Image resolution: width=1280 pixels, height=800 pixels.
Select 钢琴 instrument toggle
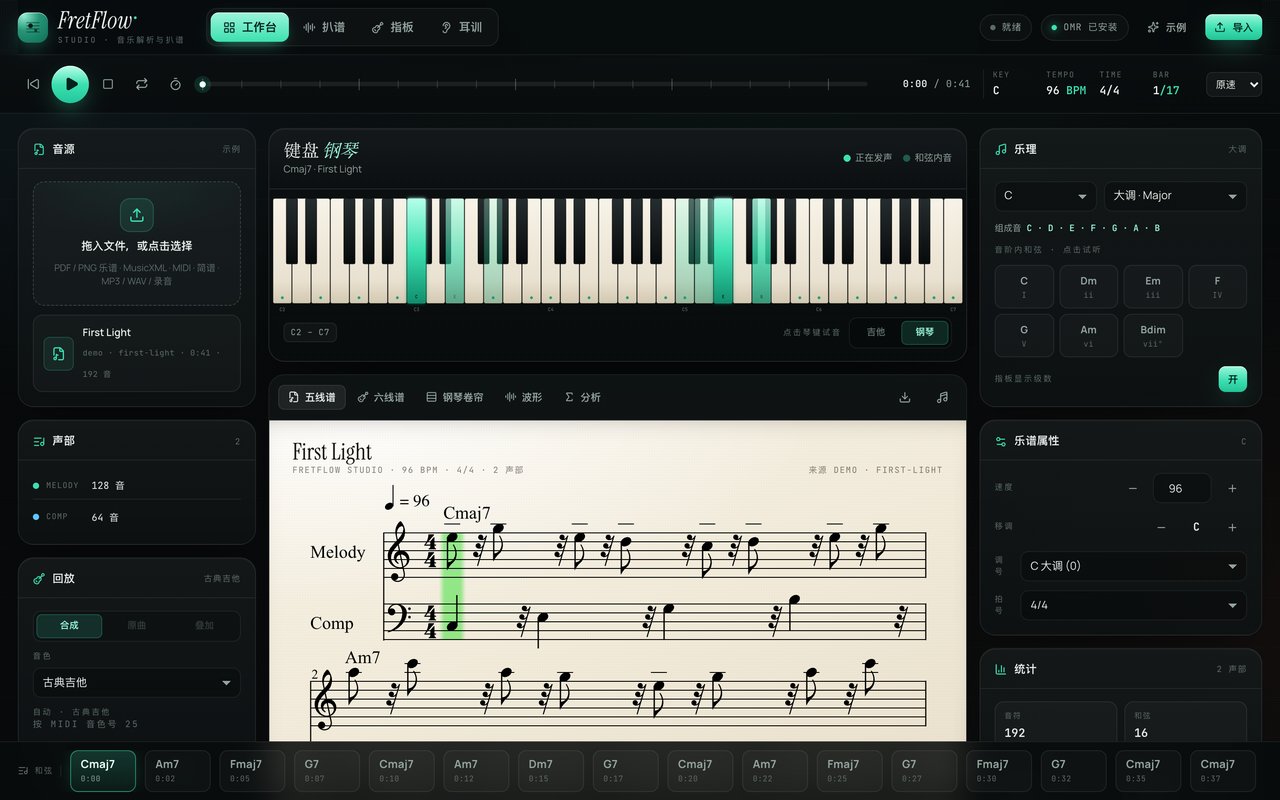pos(924,332)
